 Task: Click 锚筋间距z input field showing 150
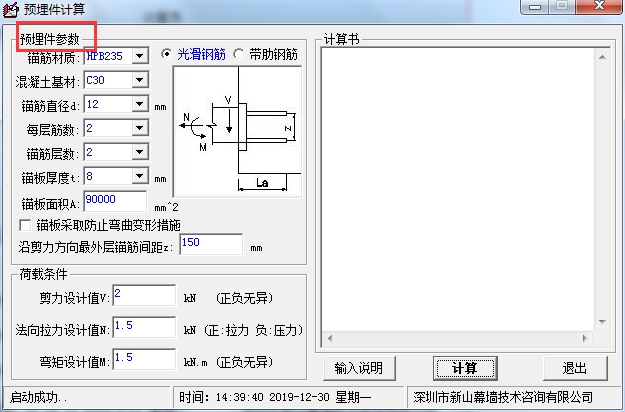211,244
